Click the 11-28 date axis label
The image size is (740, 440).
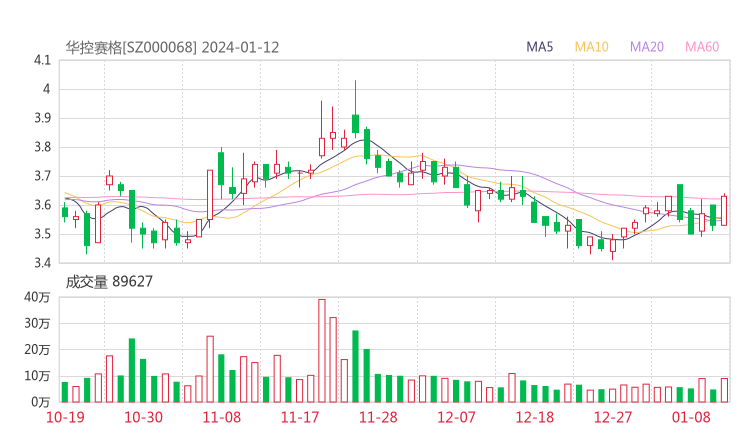point(378,417)
